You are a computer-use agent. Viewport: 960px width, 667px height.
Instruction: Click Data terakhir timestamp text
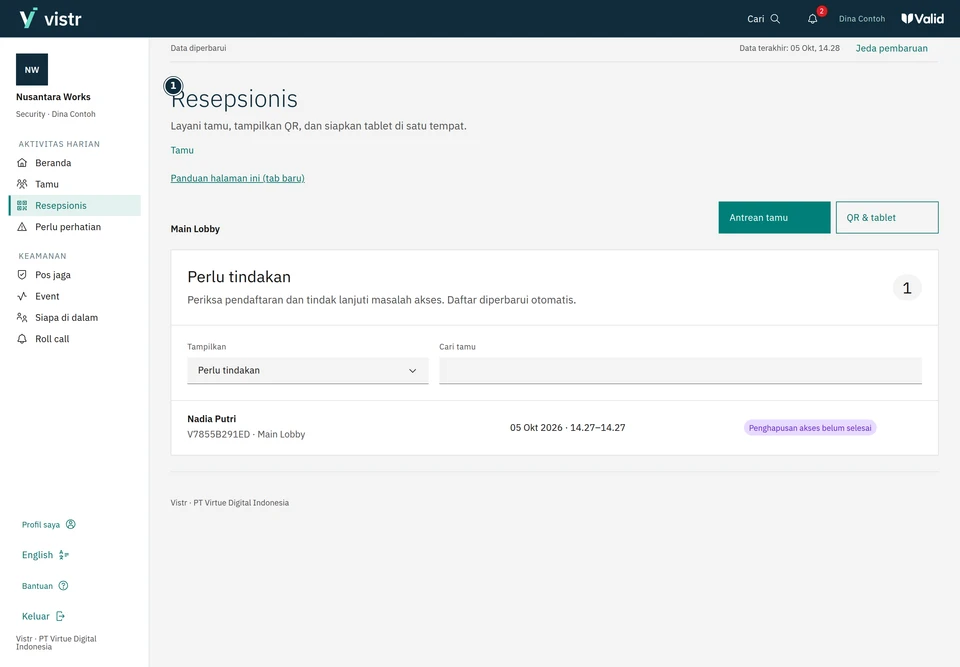coord(790,48)
